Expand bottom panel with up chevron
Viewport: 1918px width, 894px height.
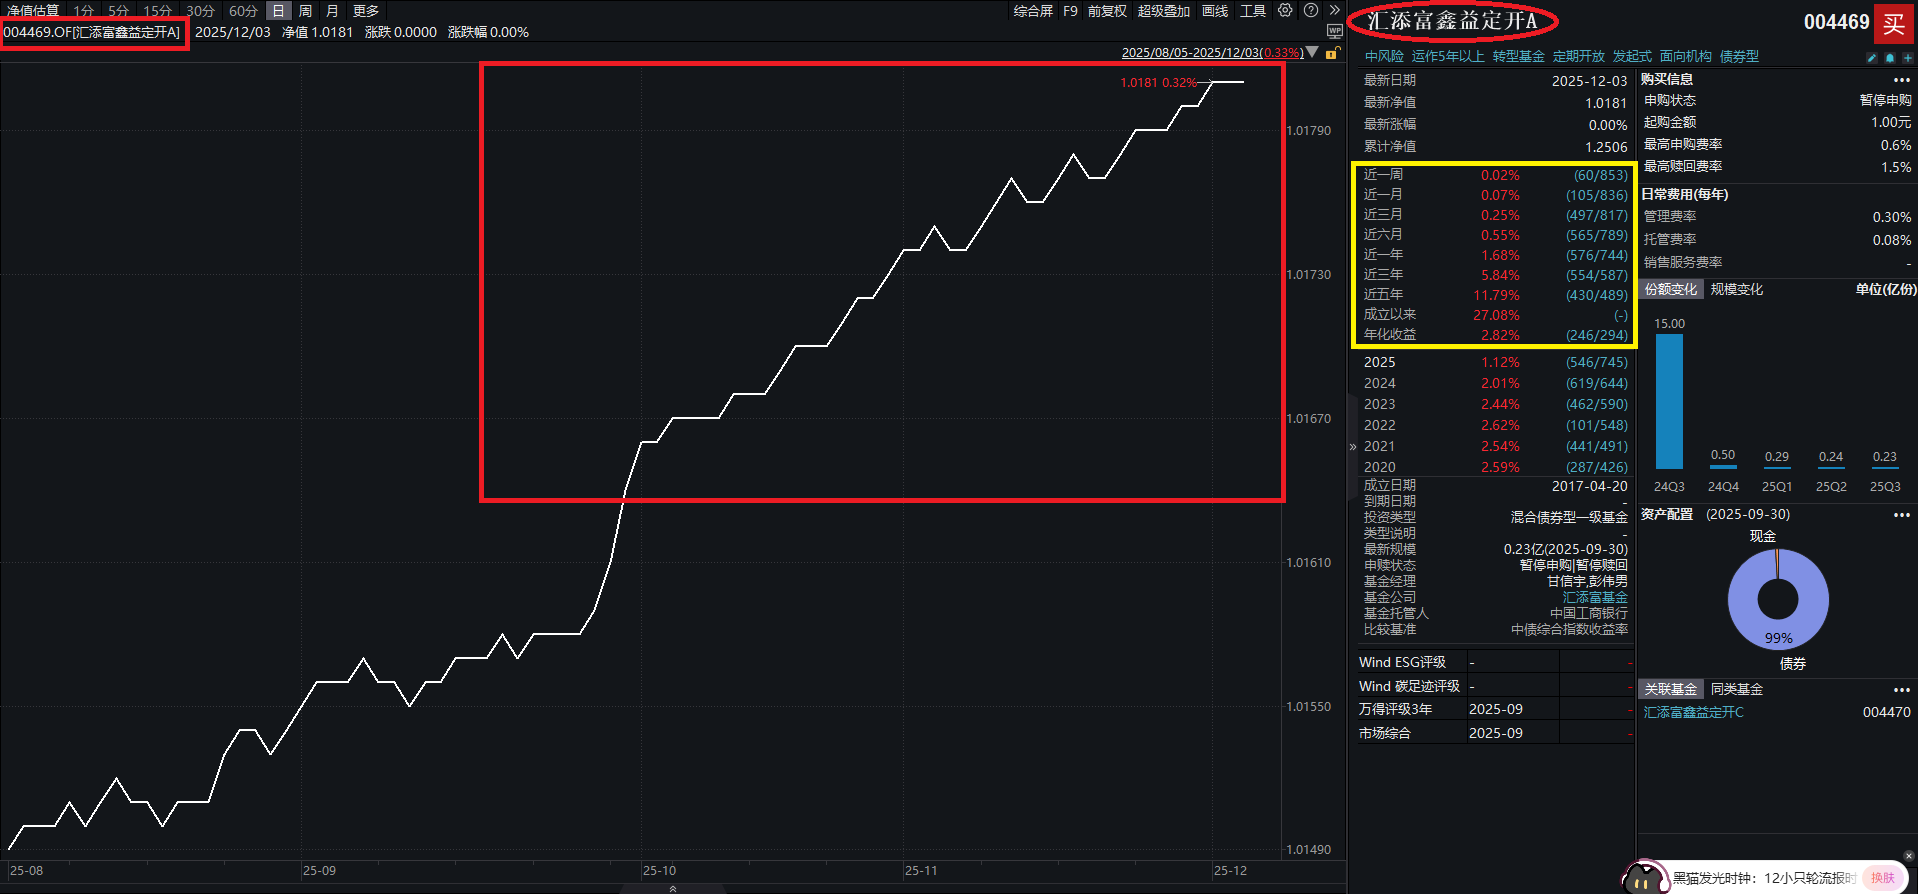pos(673,888)
